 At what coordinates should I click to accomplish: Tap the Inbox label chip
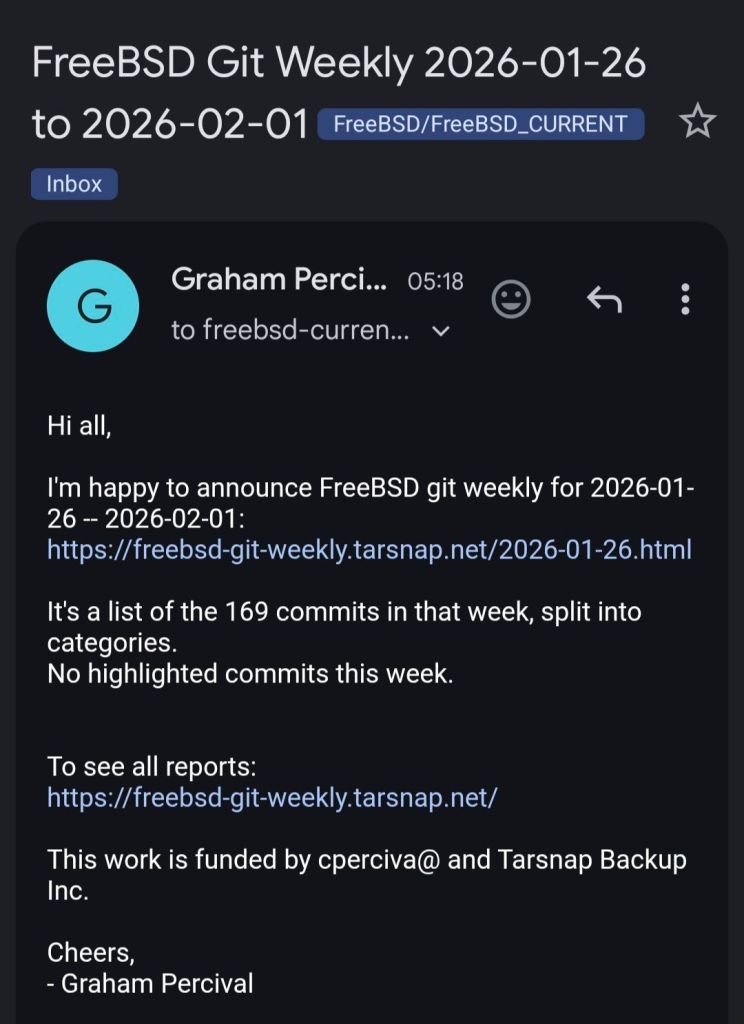click(74, 184)
